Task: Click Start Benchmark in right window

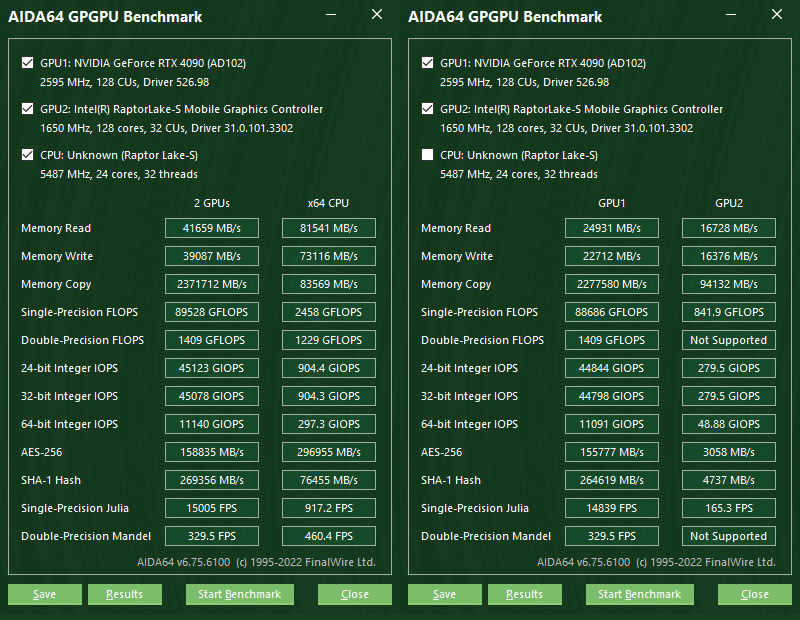Action: 640,594
